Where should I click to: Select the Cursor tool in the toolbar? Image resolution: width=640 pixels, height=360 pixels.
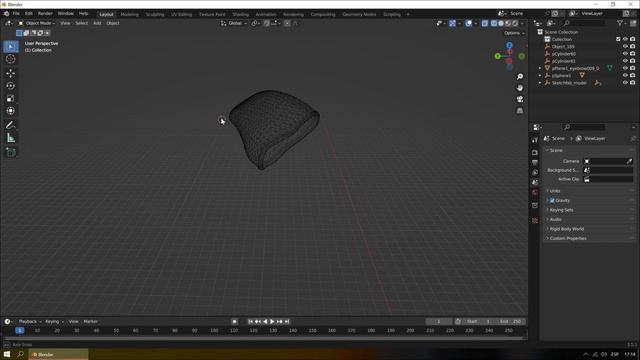[11, 59]
